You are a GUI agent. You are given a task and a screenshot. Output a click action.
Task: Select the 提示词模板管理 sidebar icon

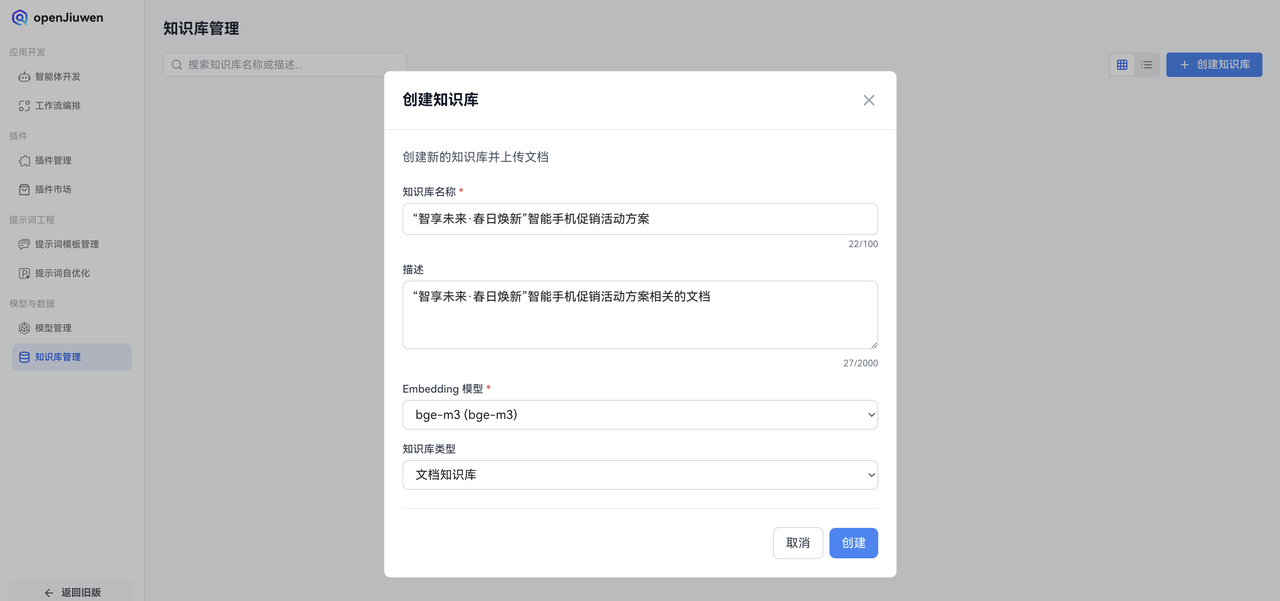click(24, 244)
